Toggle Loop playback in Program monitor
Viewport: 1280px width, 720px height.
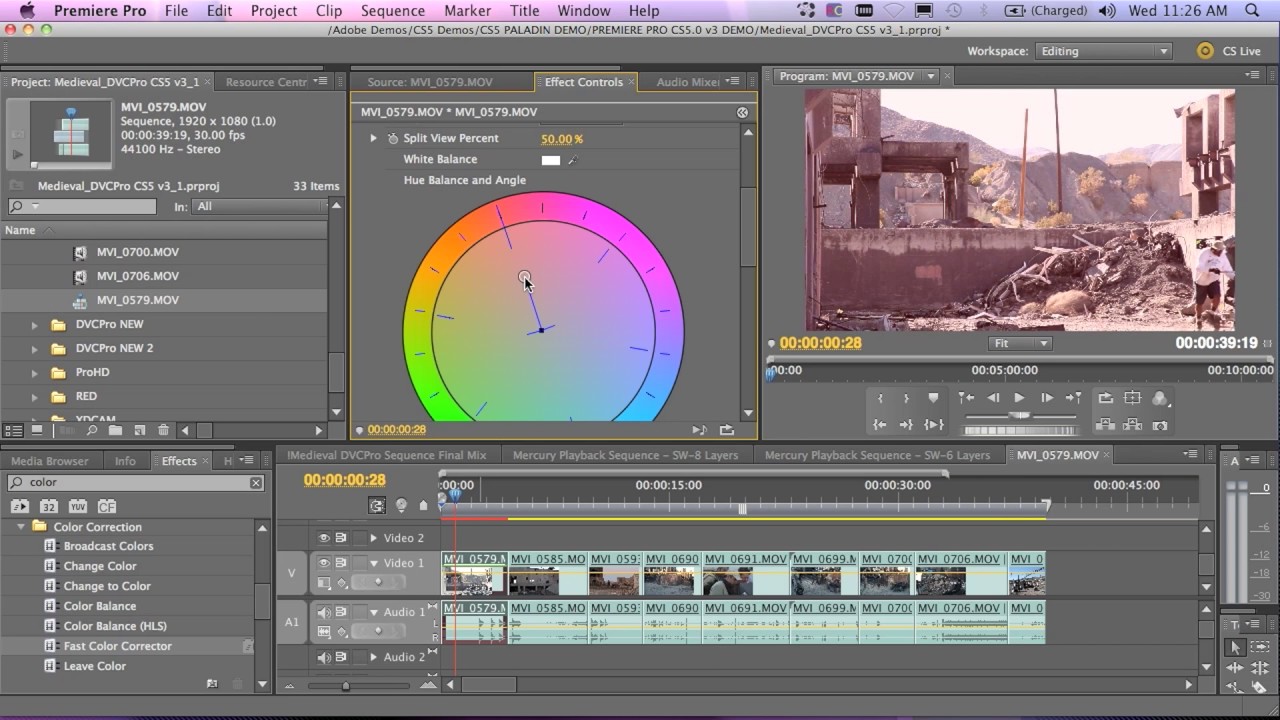1105,398
